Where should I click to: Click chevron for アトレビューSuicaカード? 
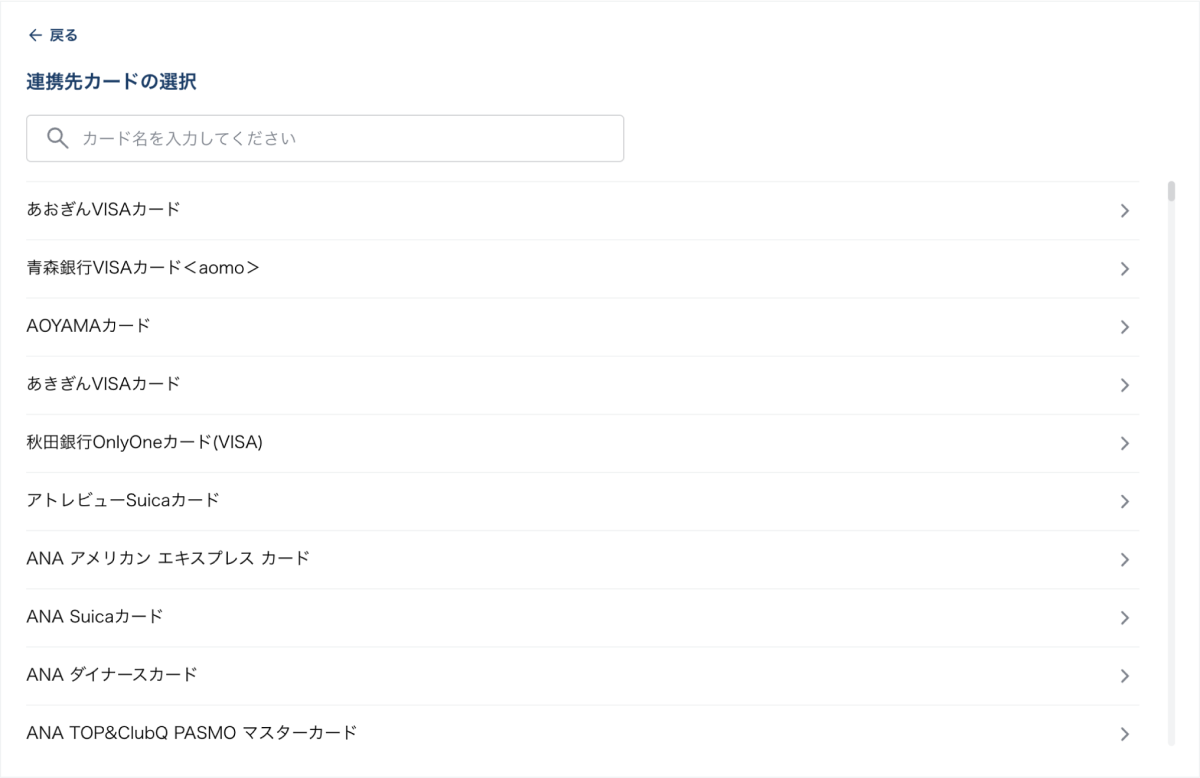point(1125,501)
